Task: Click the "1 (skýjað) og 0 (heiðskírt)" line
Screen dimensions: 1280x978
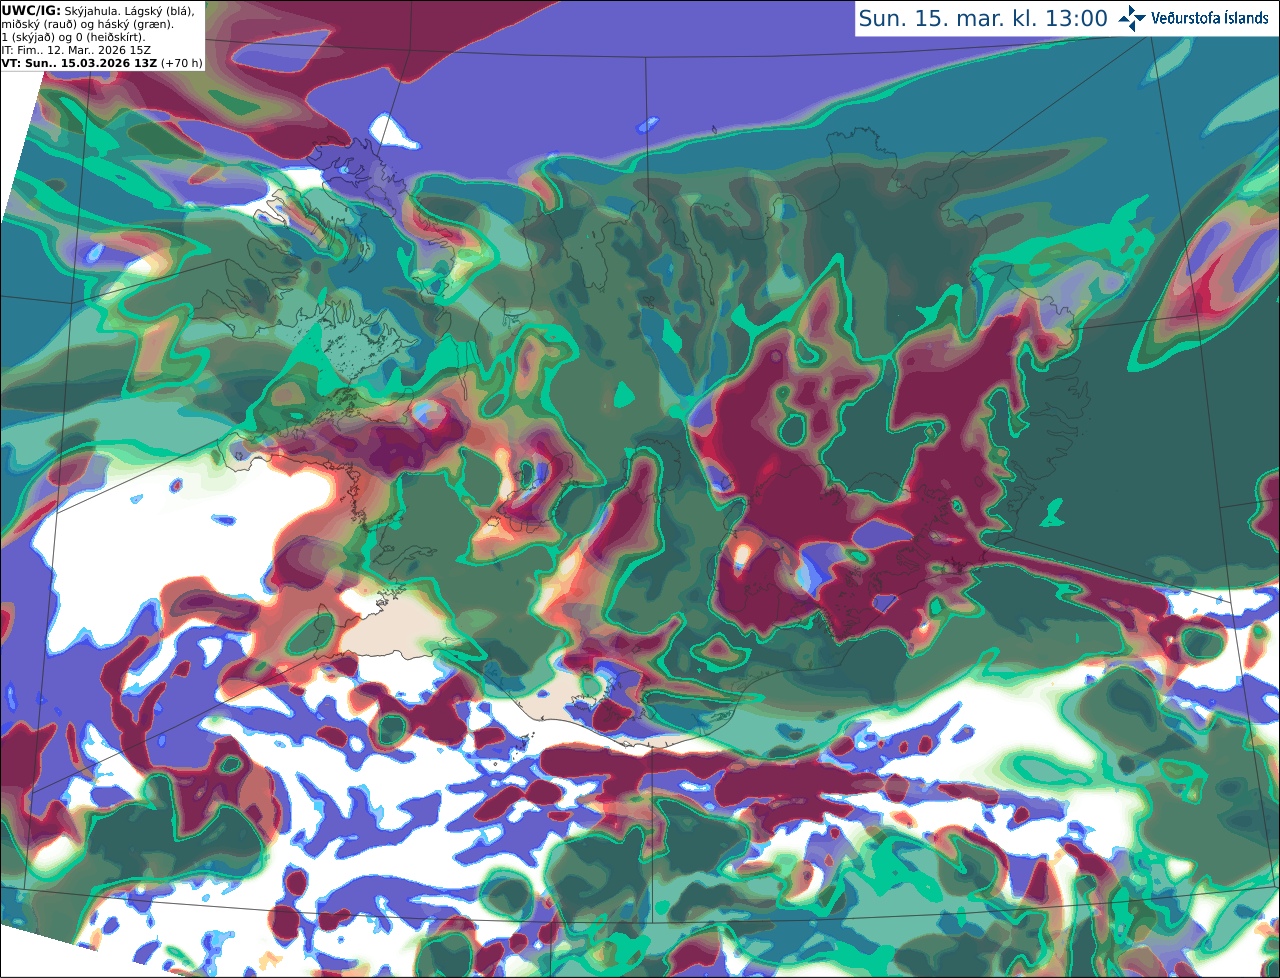Action: click(73, 38)
